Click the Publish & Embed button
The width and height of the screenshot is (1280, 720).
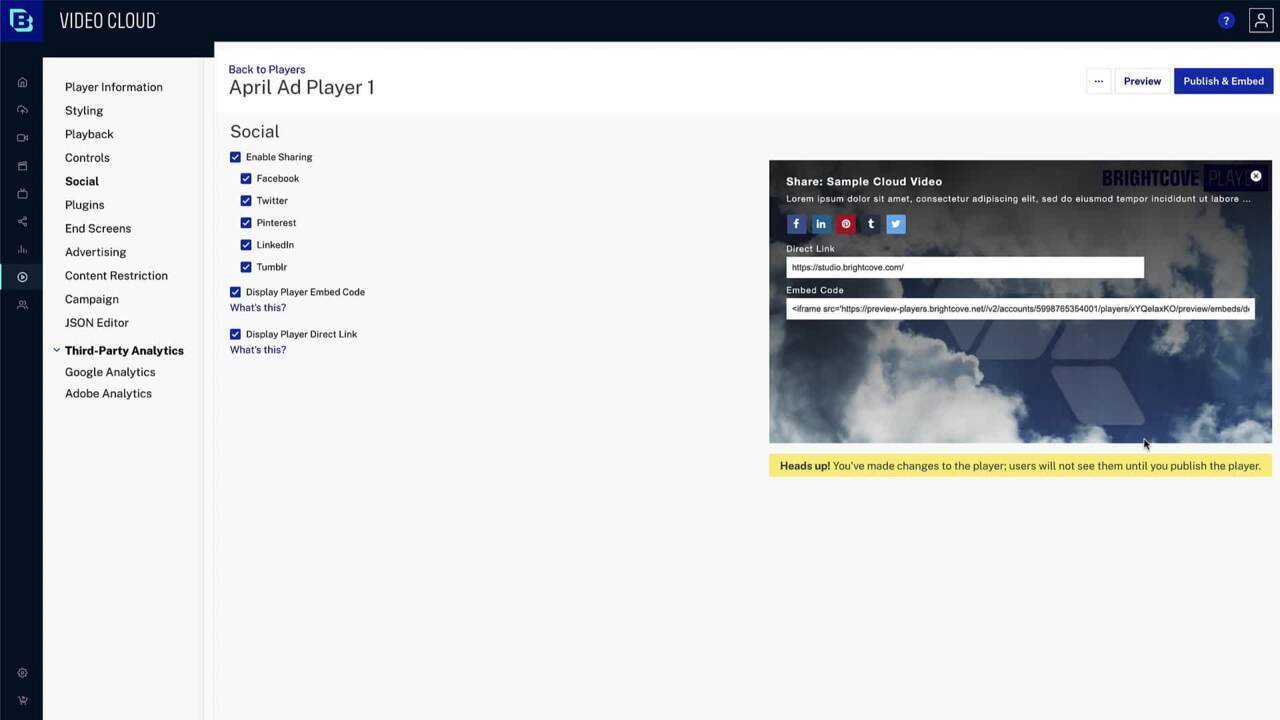tap(1223, 81)
